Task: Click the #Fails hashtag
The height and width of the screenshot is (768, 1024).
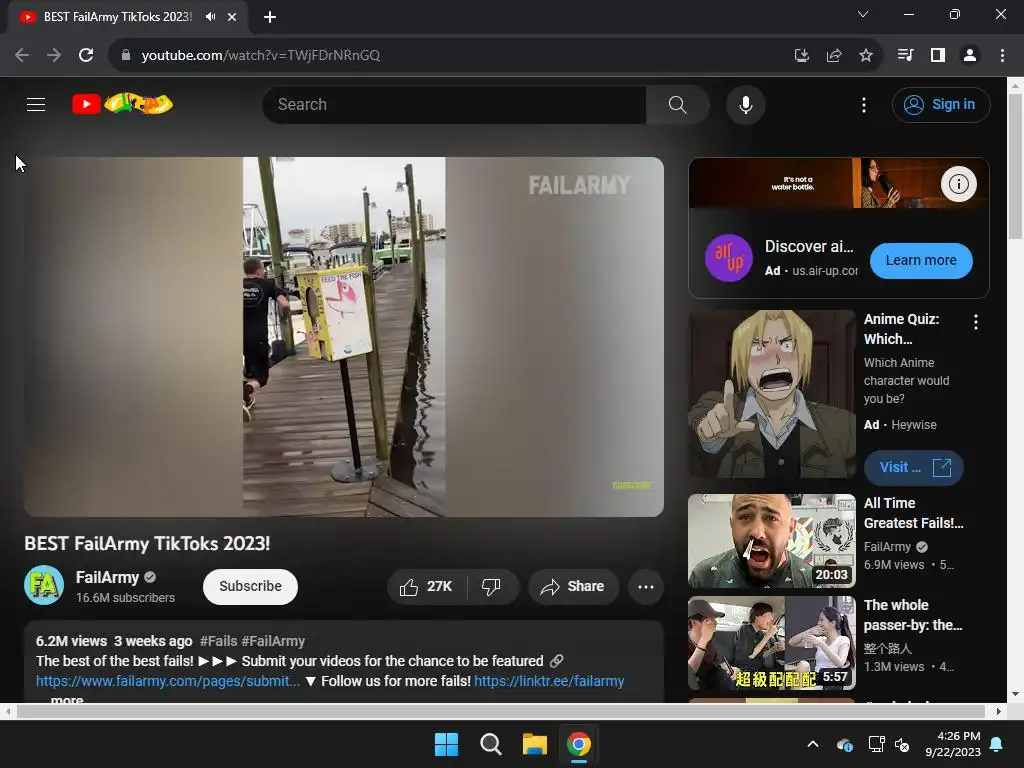Action: (x=218, y=641)
